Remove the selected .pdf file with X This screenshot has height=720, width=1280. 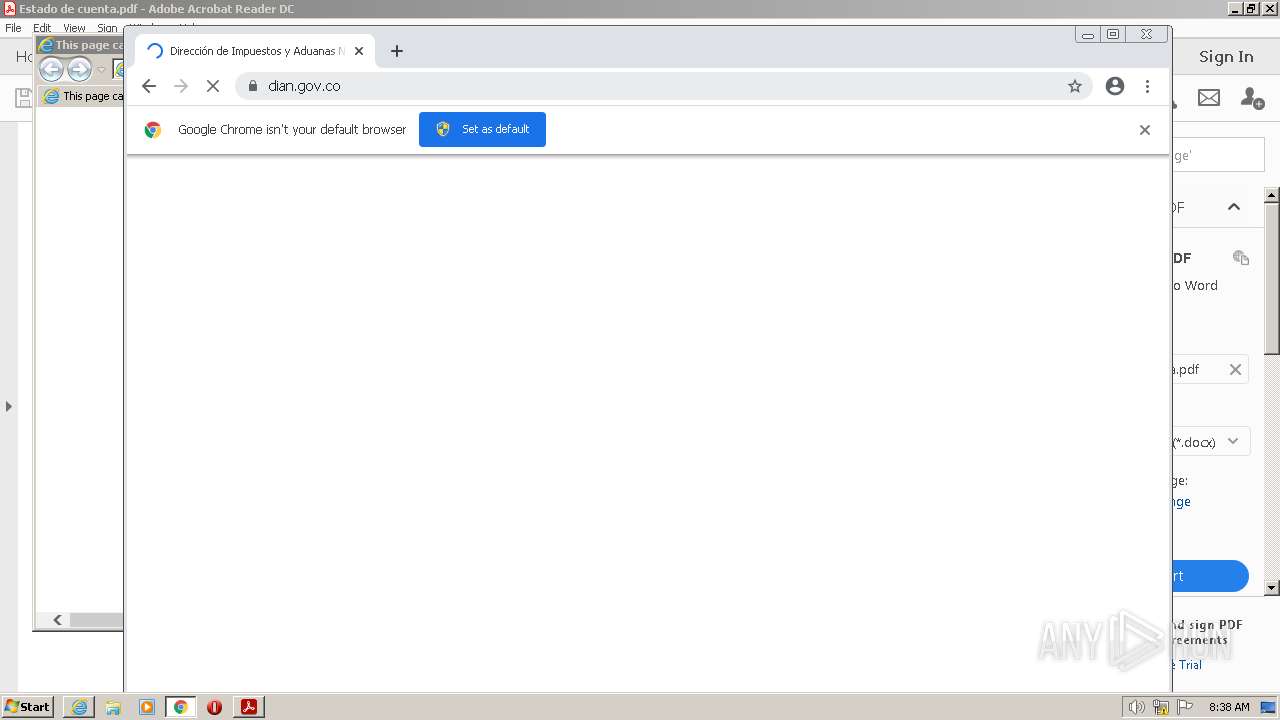1235,369
